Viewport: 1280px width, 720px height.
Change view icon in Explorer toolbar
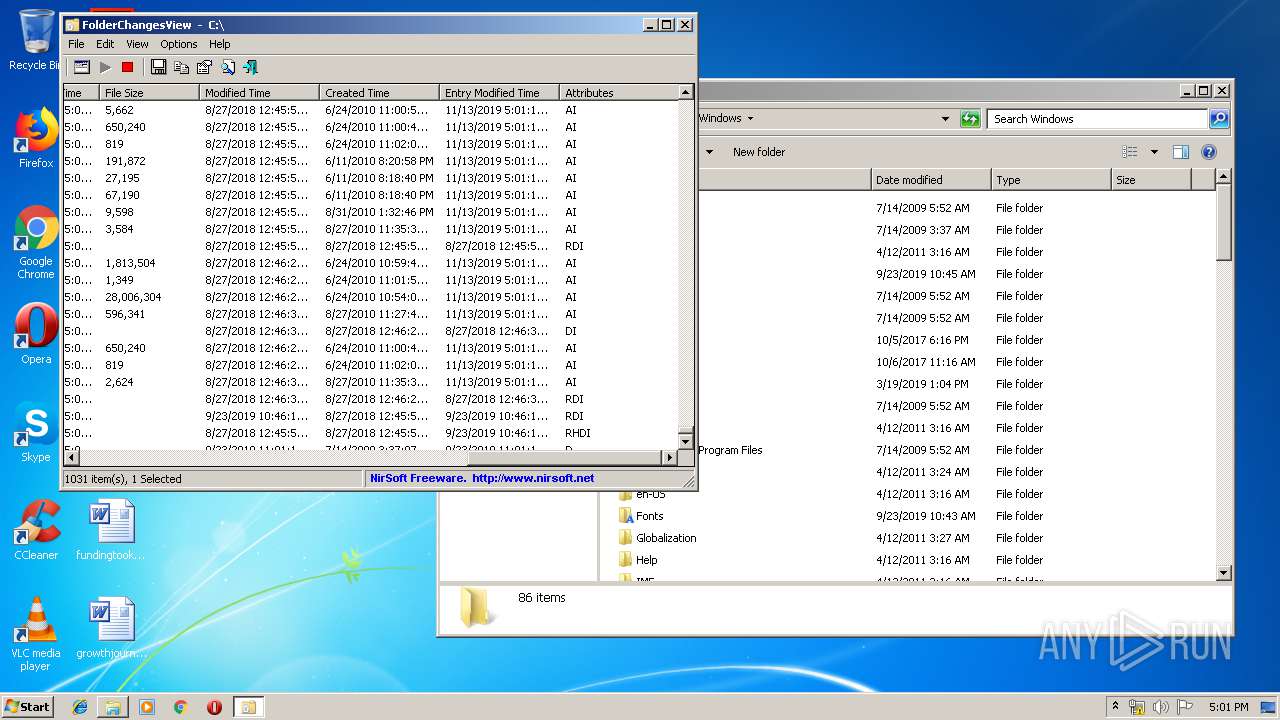pos(1130,152)
